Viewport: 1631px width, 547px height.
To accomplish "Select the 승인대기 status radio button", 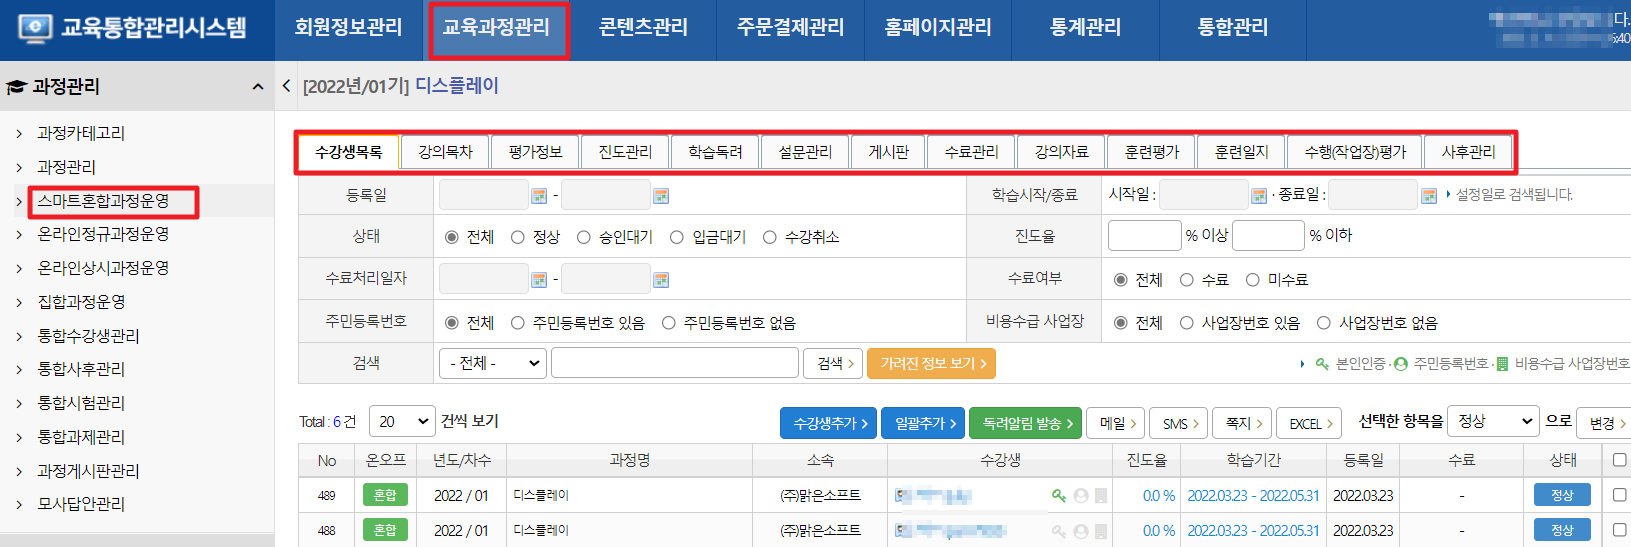I will (x=584, y=238).
